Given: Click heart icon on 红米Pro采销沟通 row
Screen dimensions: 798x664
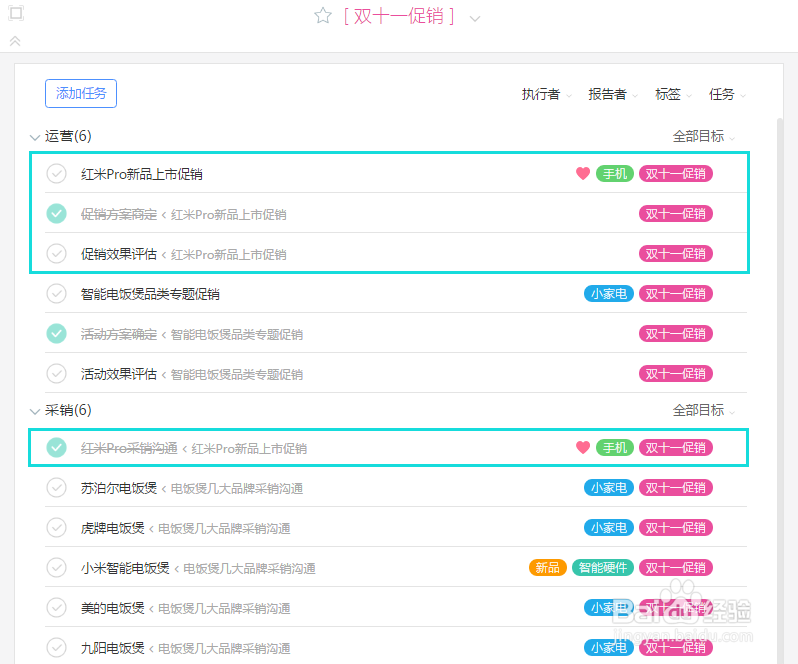Looking at the screenshot, I should (x=583, y=448).
